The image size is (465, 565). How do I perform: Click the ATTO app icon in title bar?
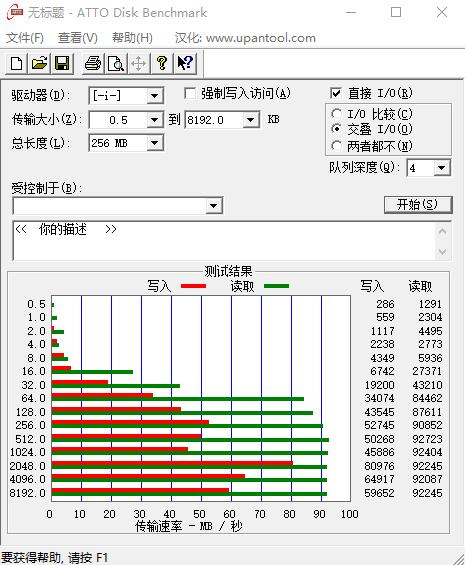pos(14,13)
